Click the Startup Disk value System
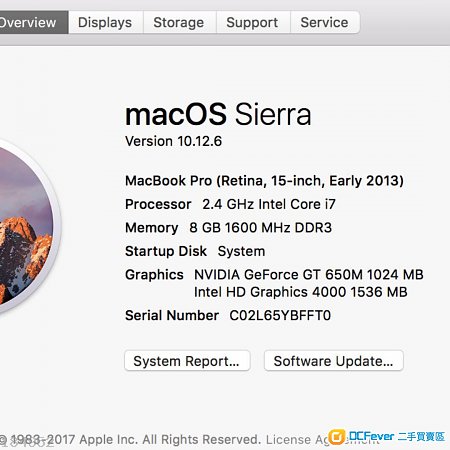The width and height of the screenshot is (450, 450). point(241,251)
